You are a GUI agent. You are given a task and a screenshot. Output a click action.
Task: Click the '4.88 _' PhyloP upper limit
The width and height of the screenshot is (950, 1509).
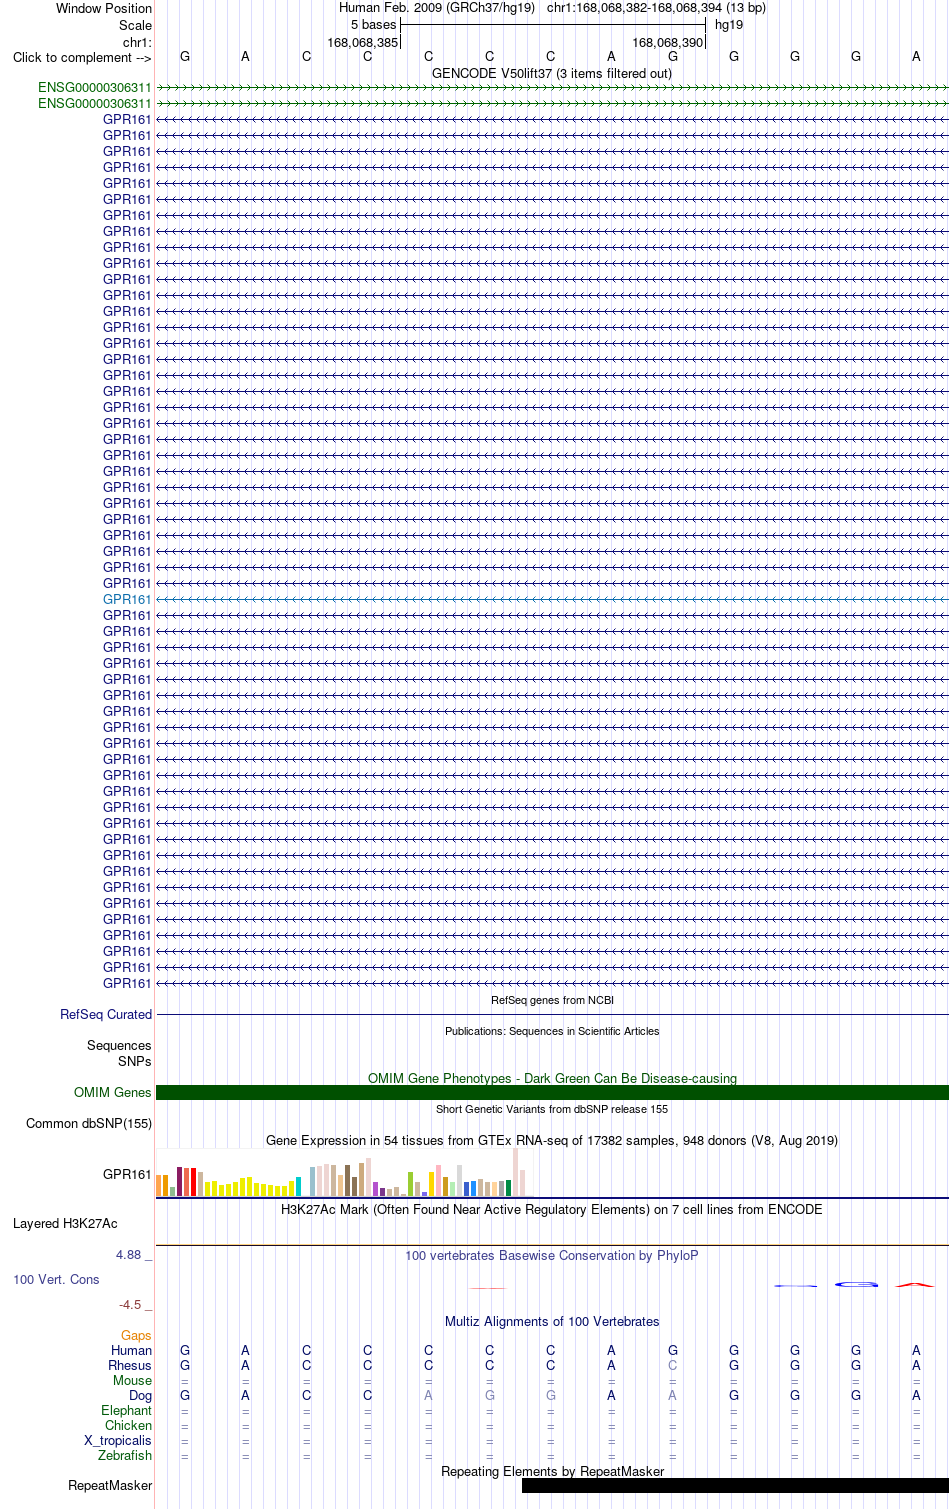coord(134,1254)
